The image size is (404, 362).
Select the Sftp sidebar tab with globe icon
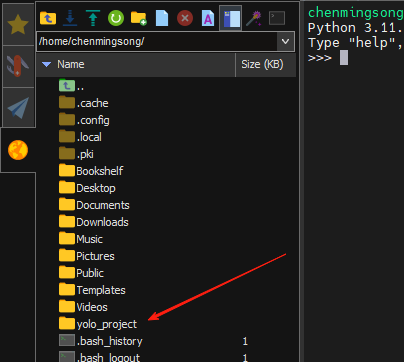[x=18, y=150]
